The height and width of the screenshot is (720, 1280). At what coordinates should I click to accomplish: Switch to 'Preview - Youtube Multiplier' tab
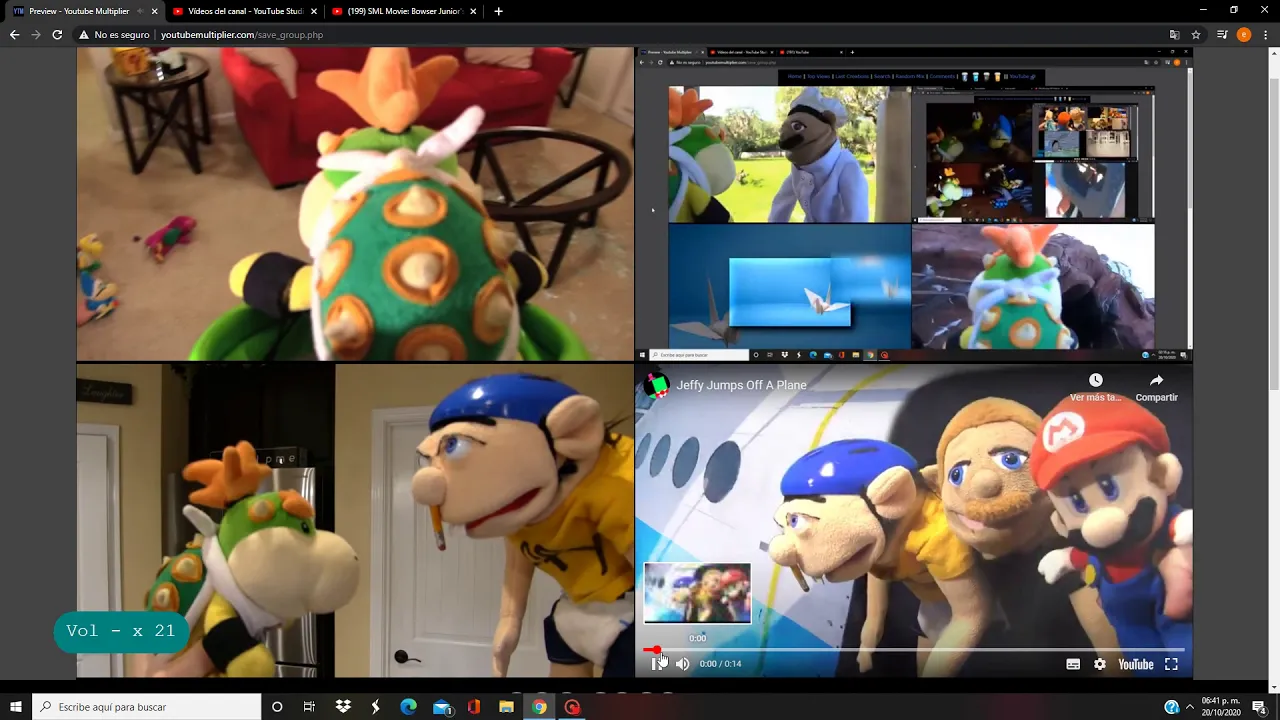85,11
